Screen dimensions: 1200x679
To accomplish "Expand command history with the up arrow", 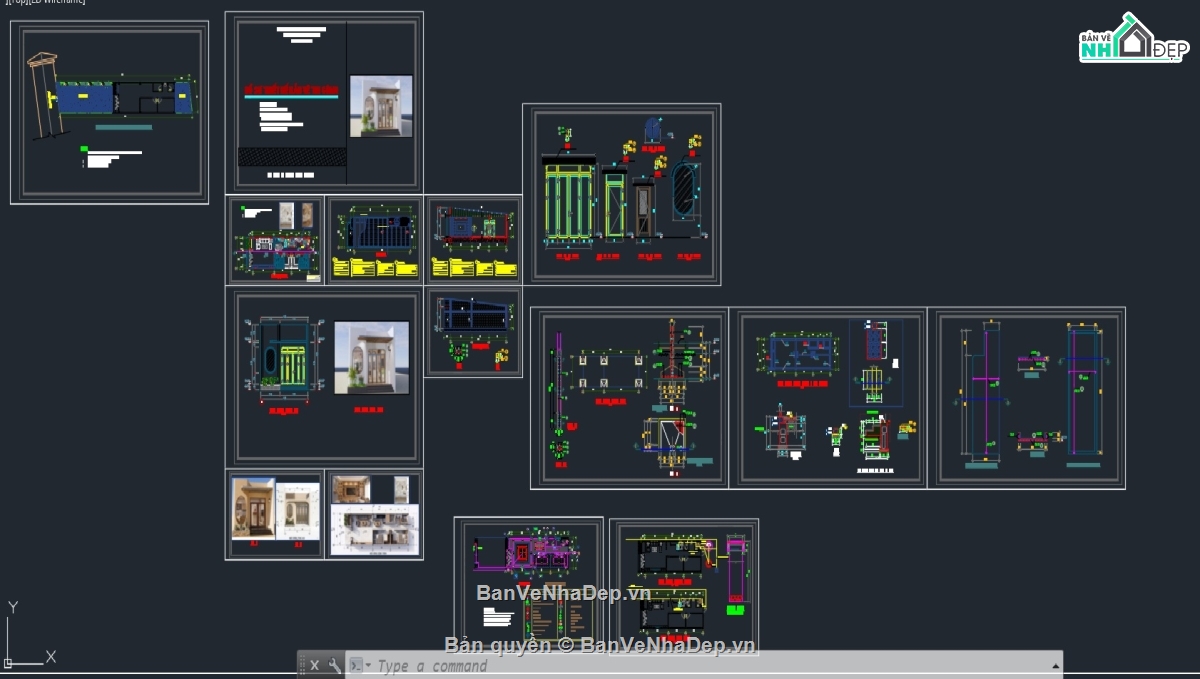I will tap(1054, 666).
